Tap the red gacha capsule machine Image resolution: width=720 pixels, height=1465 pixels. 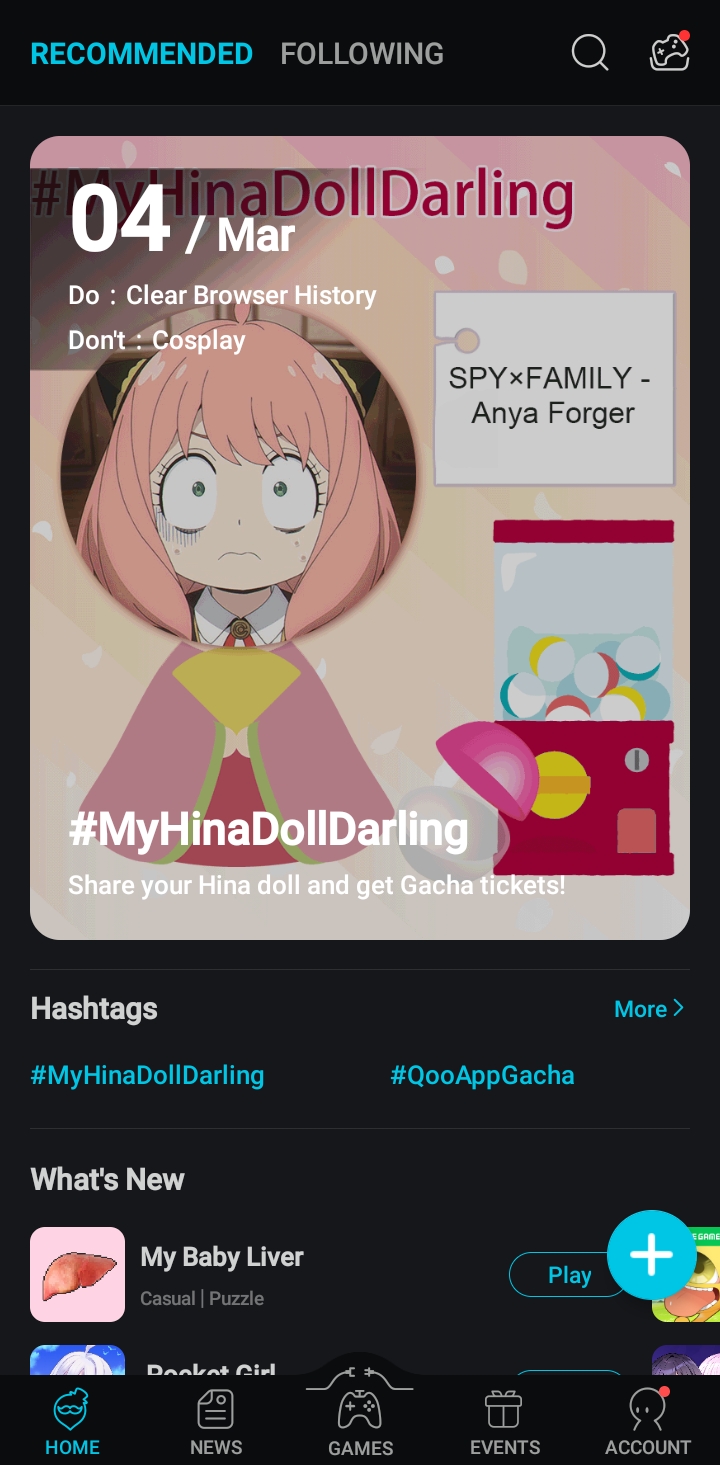point(583,700)
